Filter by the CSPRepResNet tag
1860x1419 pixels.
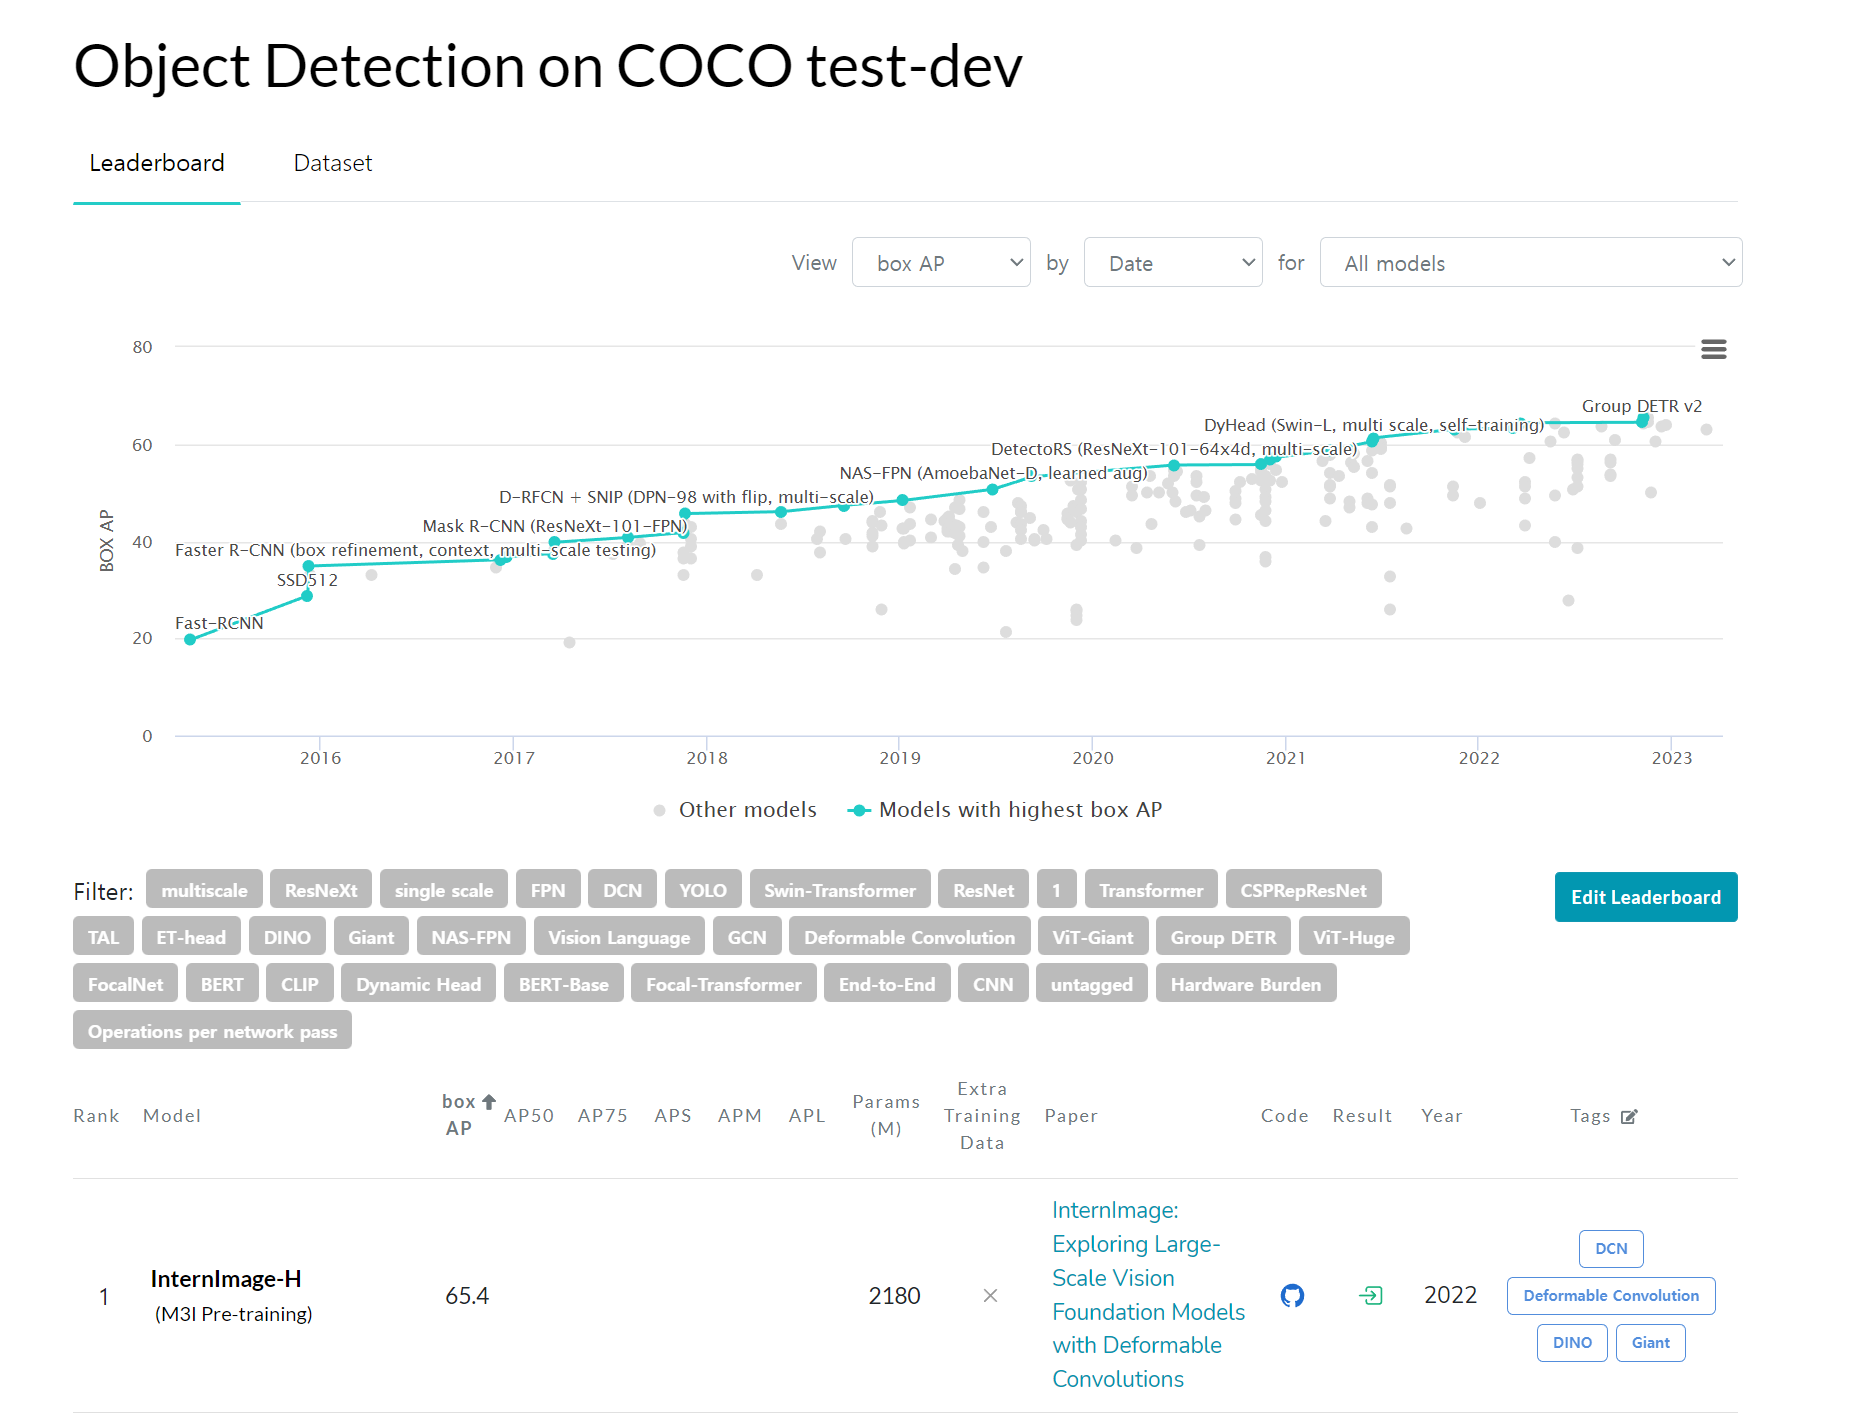click(x=1303, y=890)
